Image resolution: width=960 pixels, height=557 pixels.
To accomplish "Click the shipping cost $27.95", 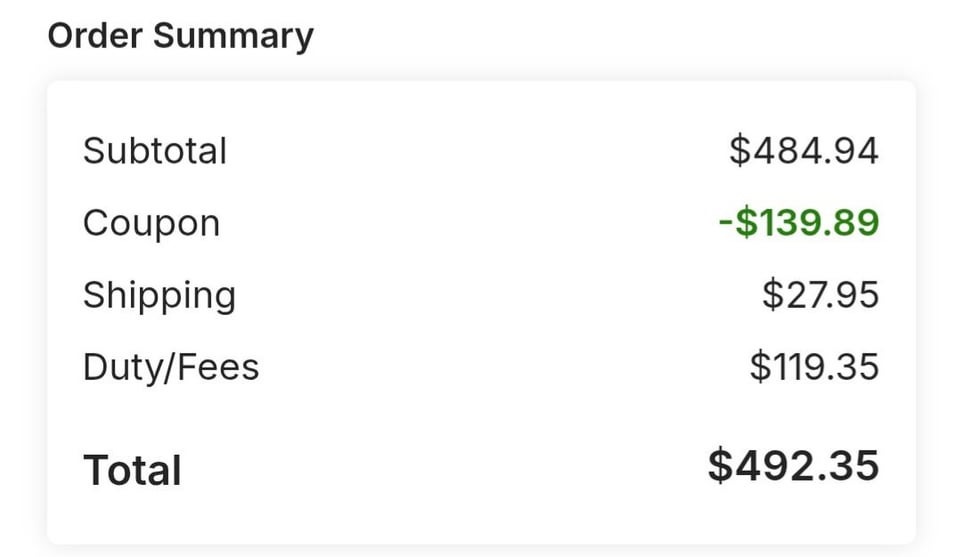I will click(820, 295).
